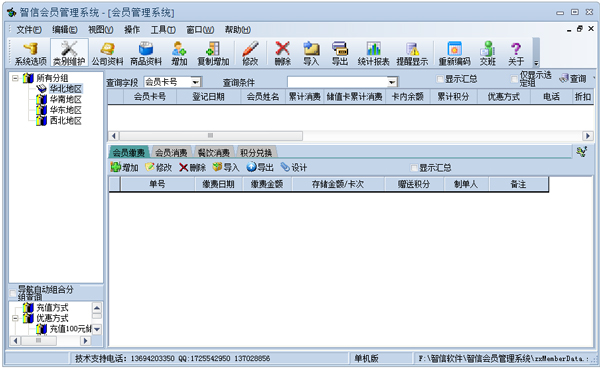This screenshot has height=368, width=600.
Task: Collapse 所有分组 tree node
Action: pos(15,78)
